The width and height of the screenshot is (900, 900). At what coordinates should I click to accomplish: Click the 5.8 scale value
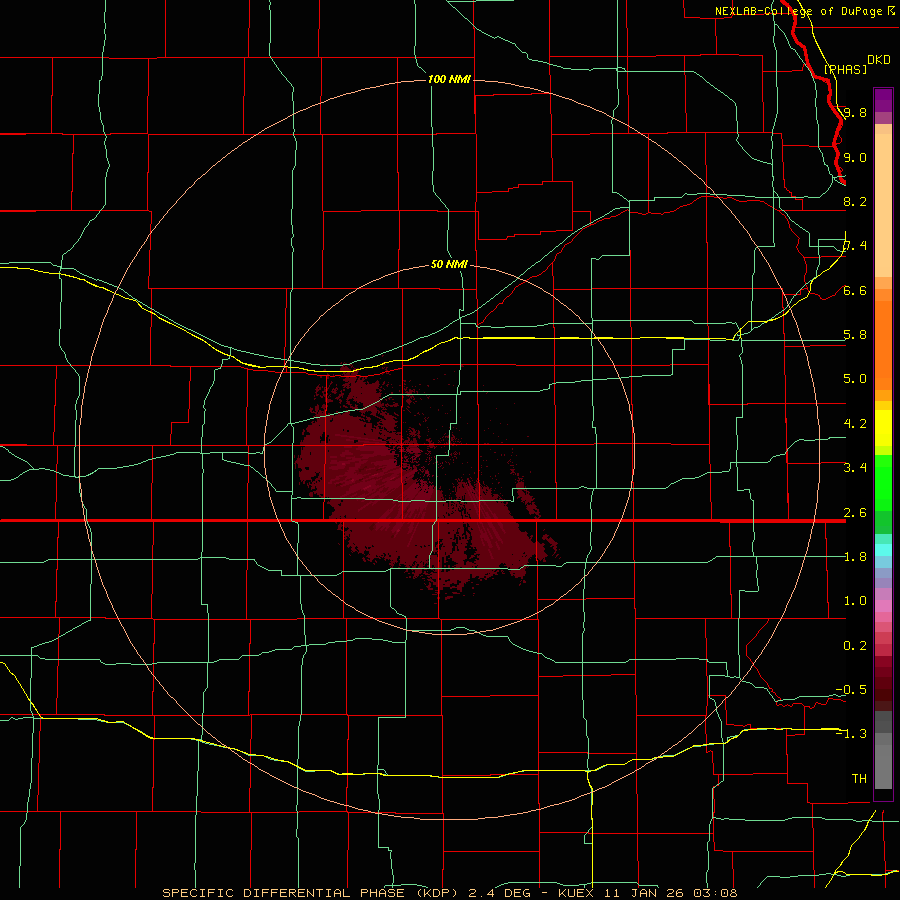click(x=855, y=335)
